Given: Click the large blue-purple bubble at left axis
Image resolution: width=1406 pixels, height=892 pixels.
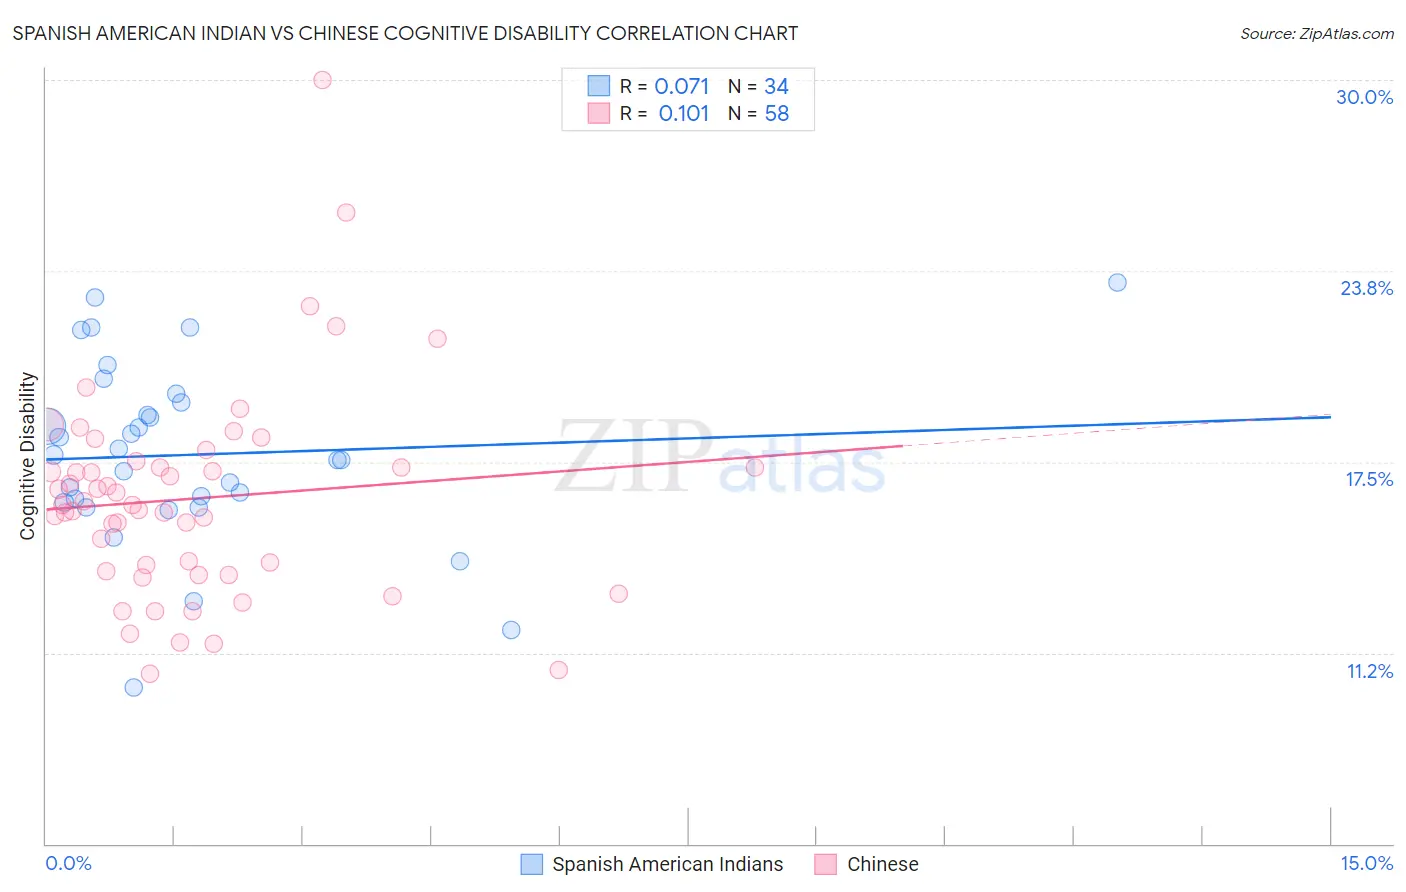Looking at the screenshot, I should [x=46, y=427].
